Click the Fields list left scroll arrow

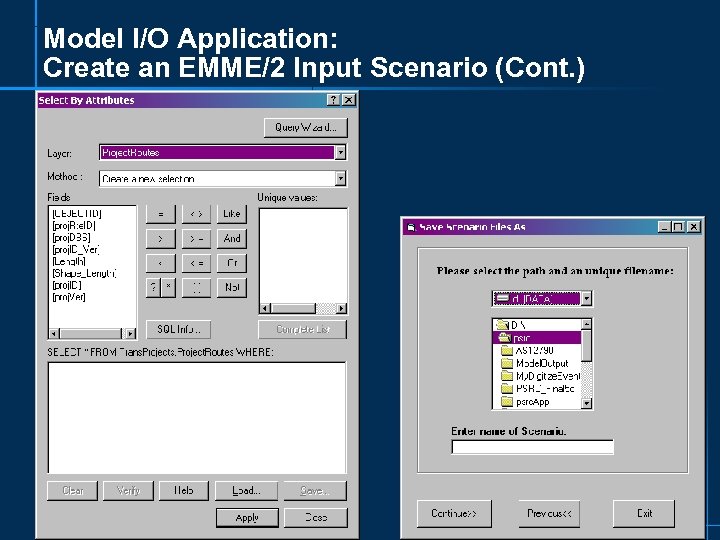pos(54,334)
